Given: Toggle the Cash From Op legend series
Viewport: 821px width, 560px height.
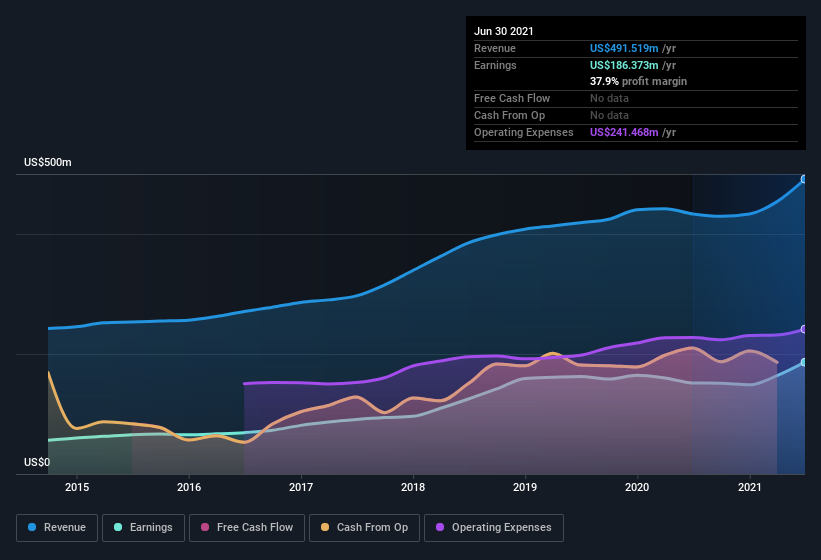Looking at the screenshot, I should click(364, 528).
